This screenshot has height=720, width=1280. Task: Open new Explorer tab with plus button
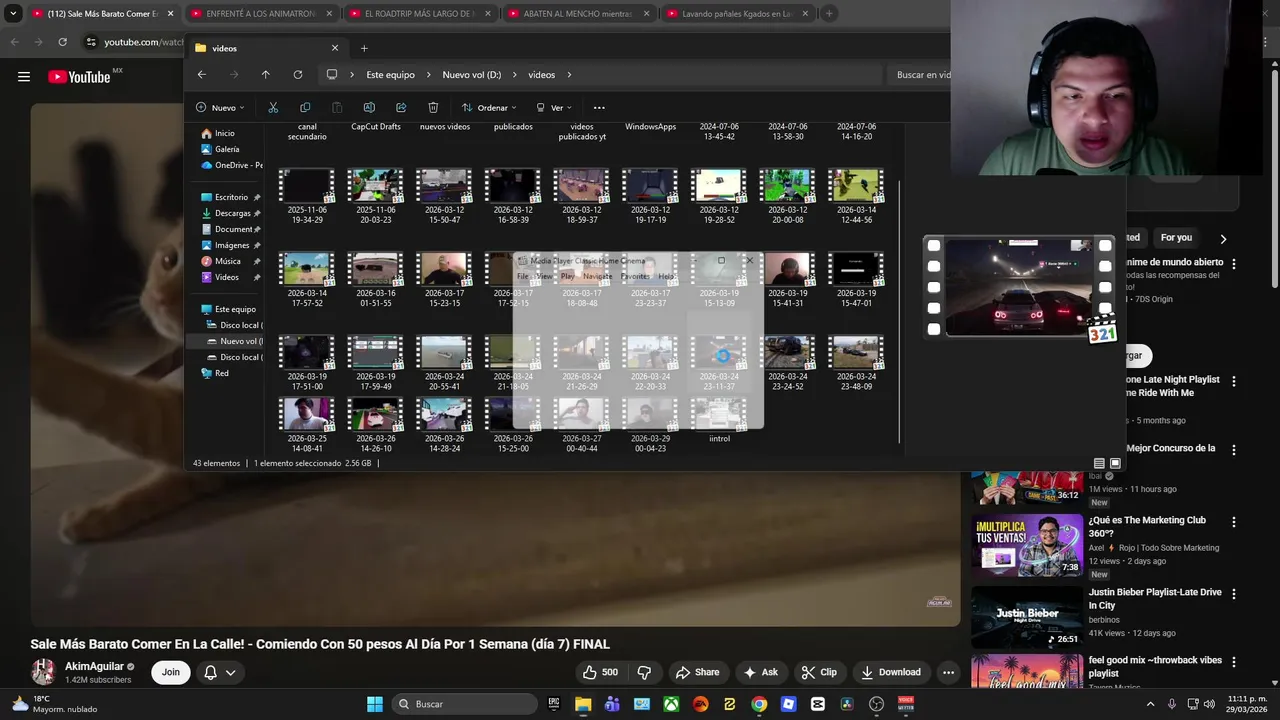(364, 48)
